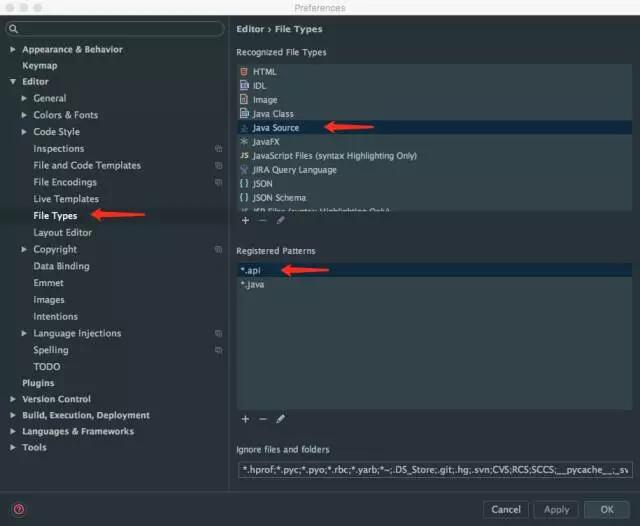The width and height of the screenshot is (640, 526).
Task: Click the Cancel button
Action: 506,510
